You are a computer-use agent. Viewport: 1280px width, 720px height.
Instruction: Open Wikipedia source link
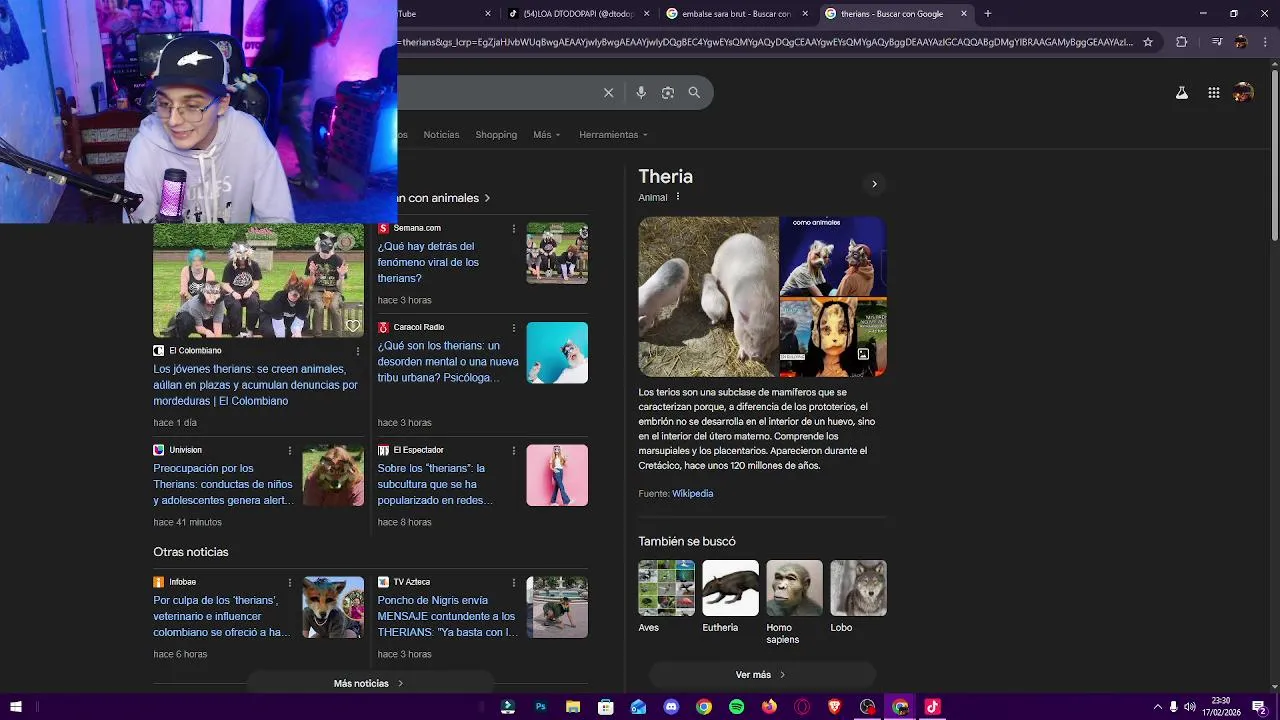[x=692, y=494]
